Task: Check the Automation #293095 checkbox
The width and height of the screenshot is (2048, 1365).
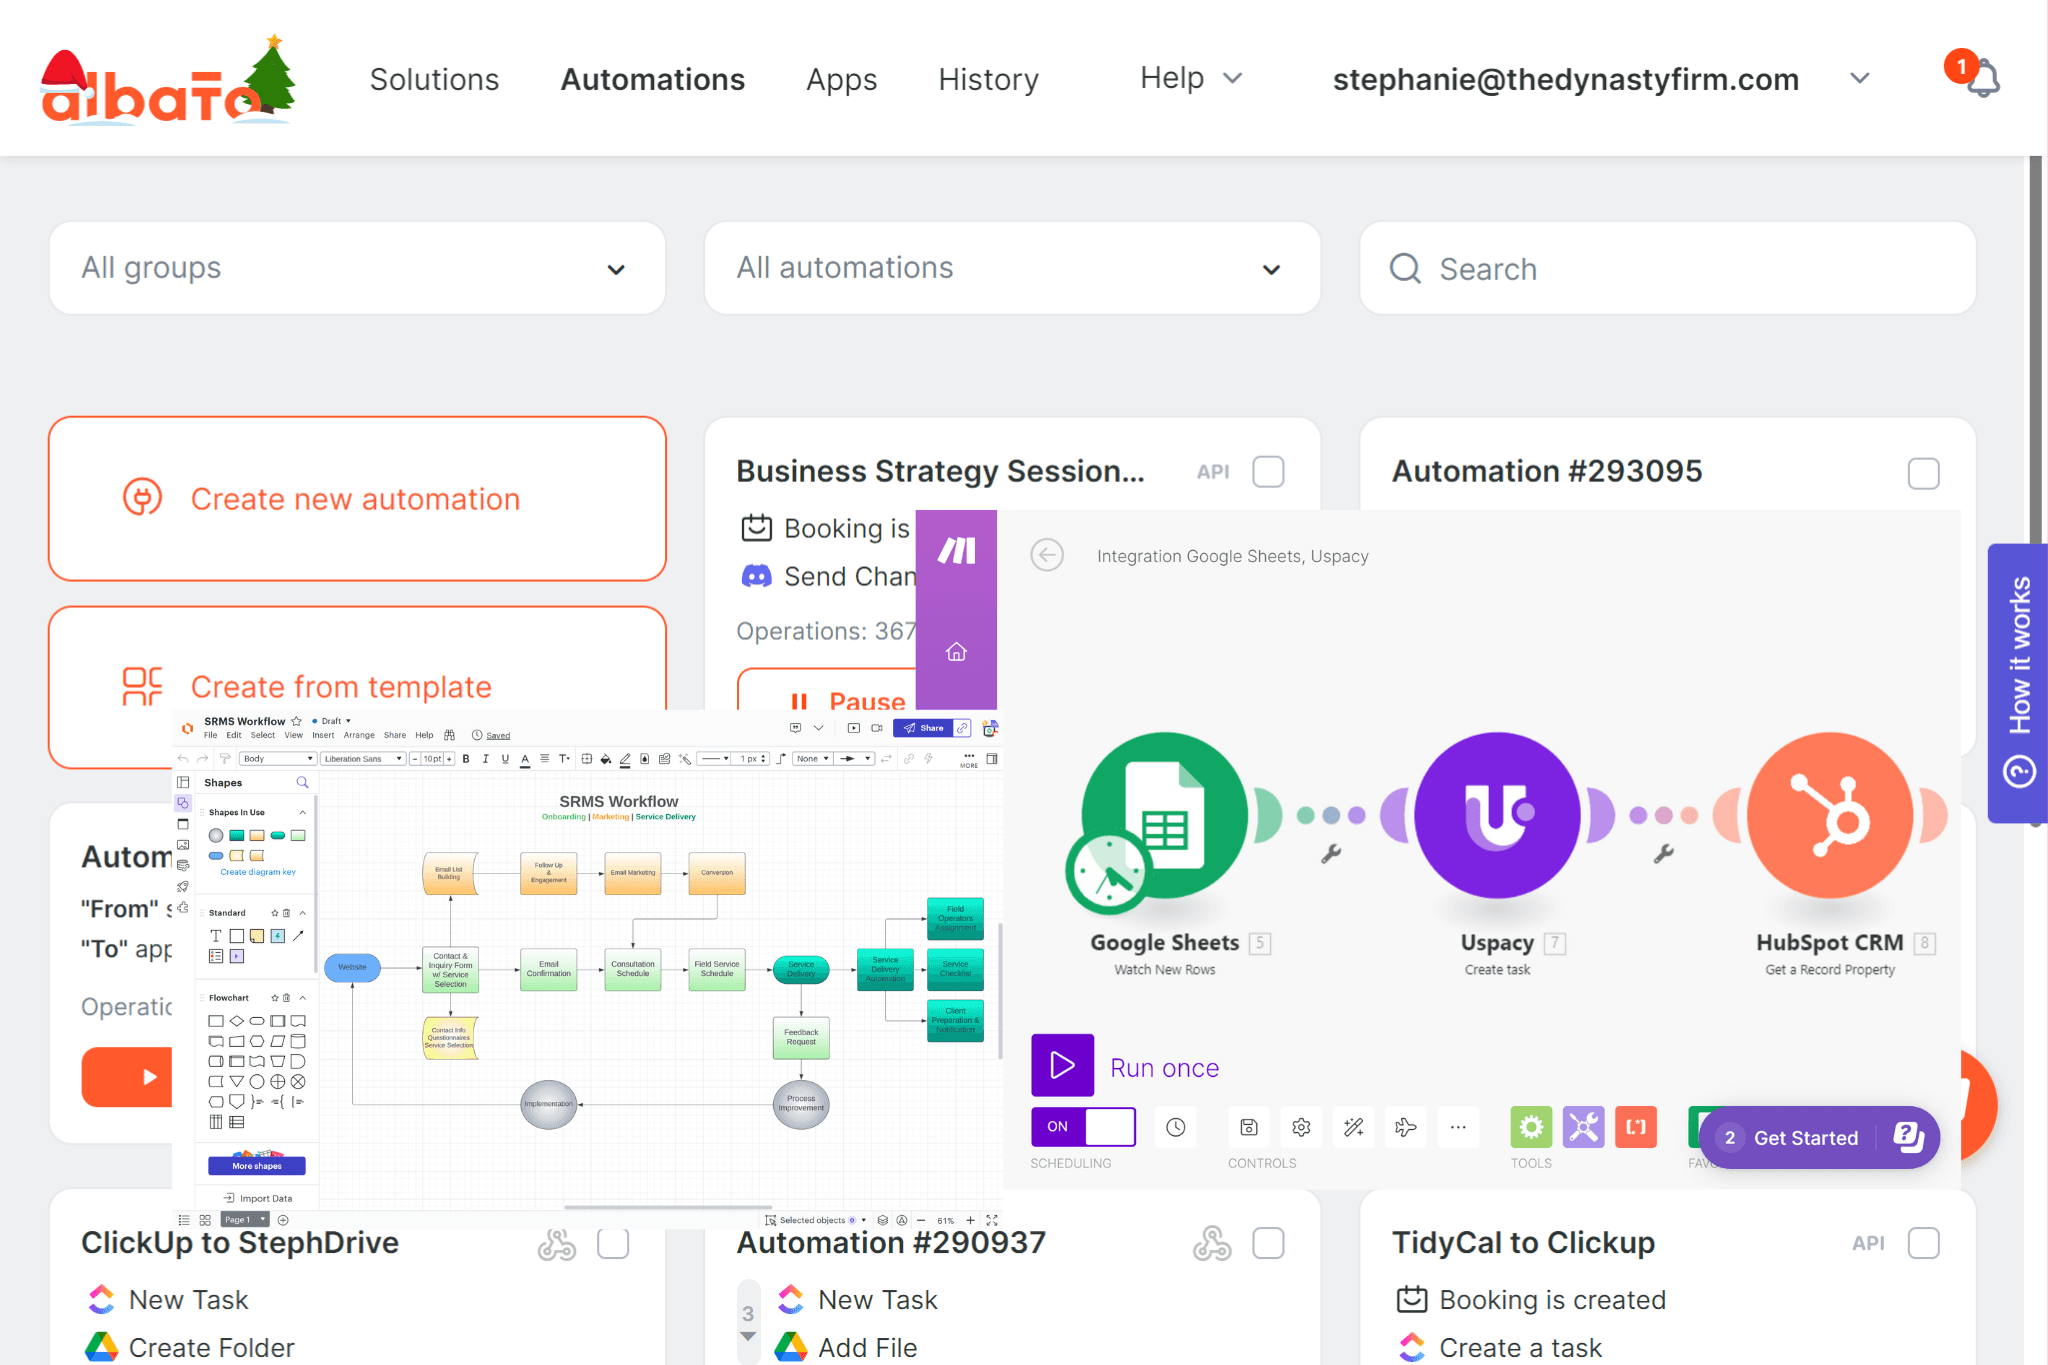Action: (x=1924, y=473)
